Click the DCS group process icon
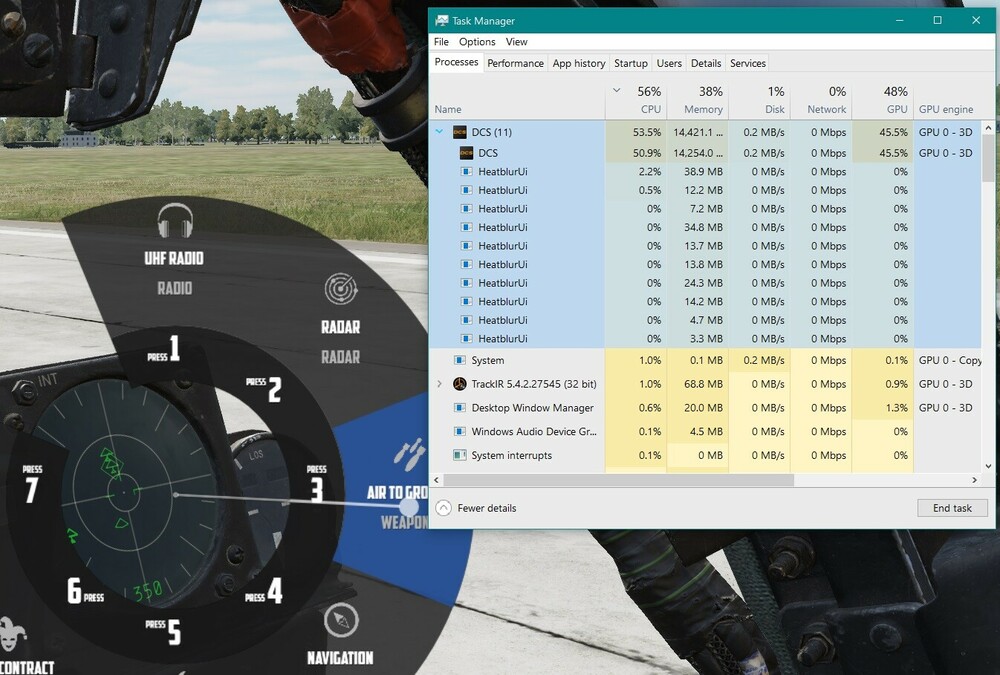 pos(460,132)
